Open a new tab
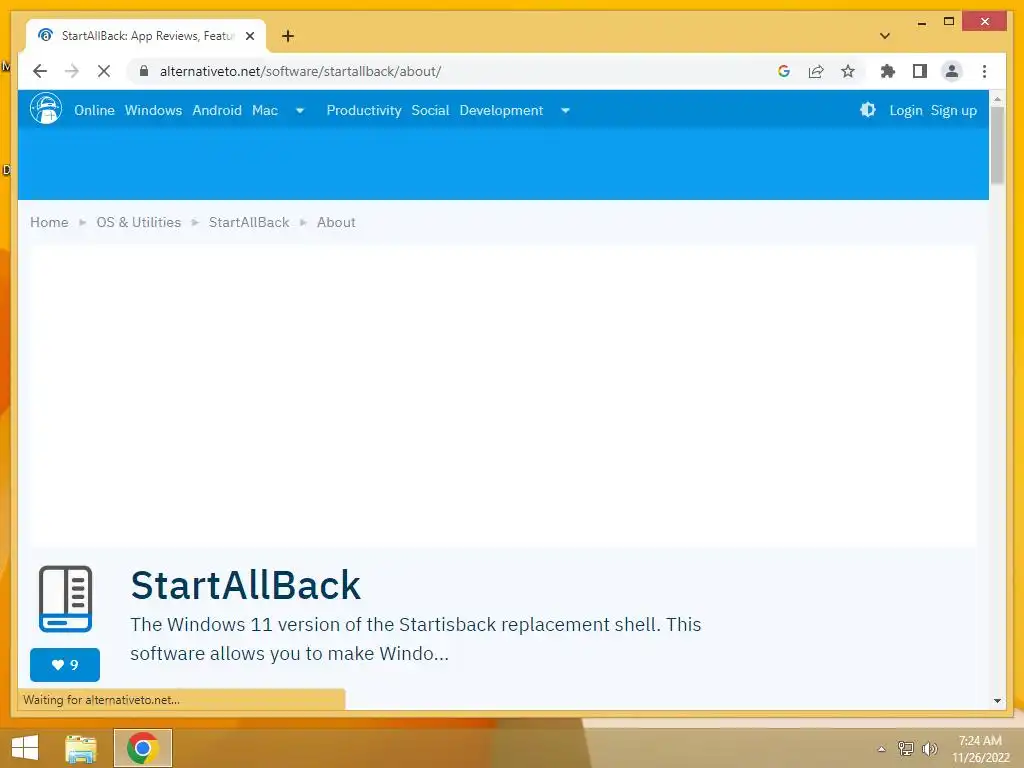1024x768 pixels. pos(288,36)
